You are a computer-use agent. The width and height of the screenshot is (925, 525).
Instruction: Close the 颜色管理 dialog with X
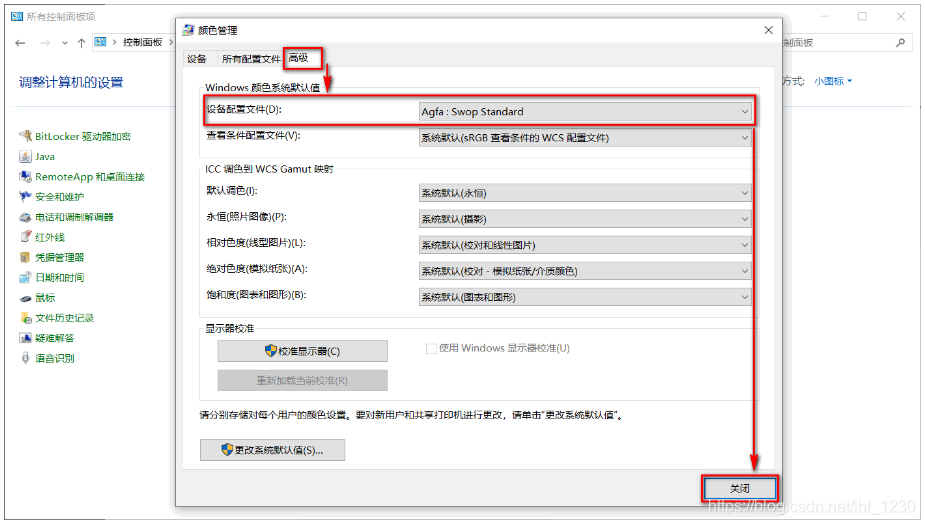tap(768, 30)
